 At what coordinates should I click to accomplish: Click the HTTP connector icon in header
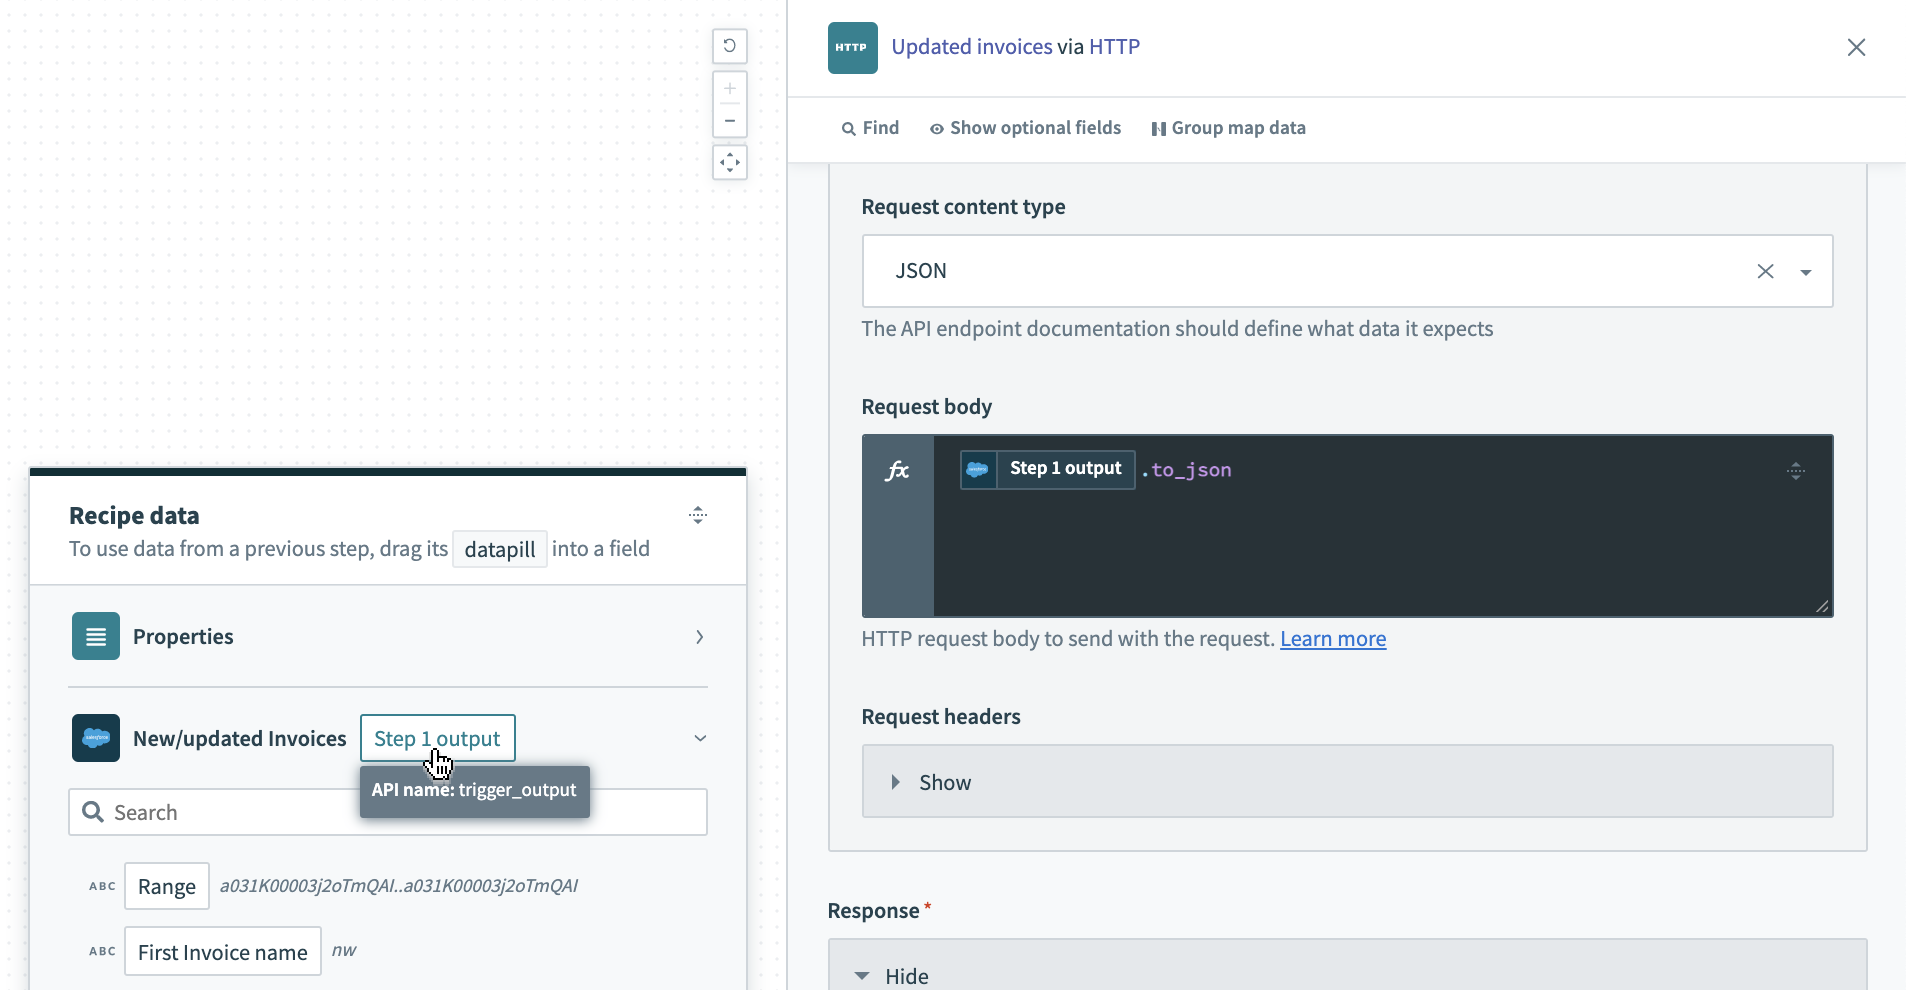(x=852, y=48)
